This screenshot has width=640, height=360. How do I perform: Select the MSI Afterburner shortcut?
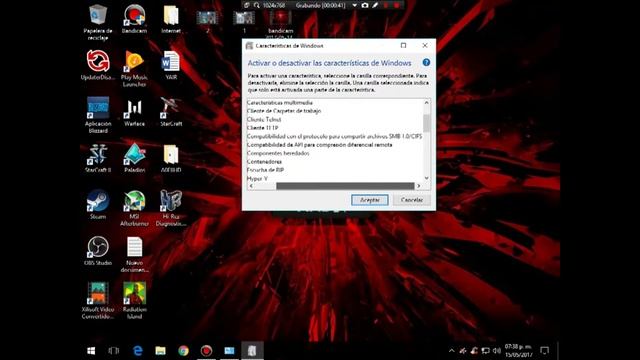pyautogui.click(x=134, y=208)
